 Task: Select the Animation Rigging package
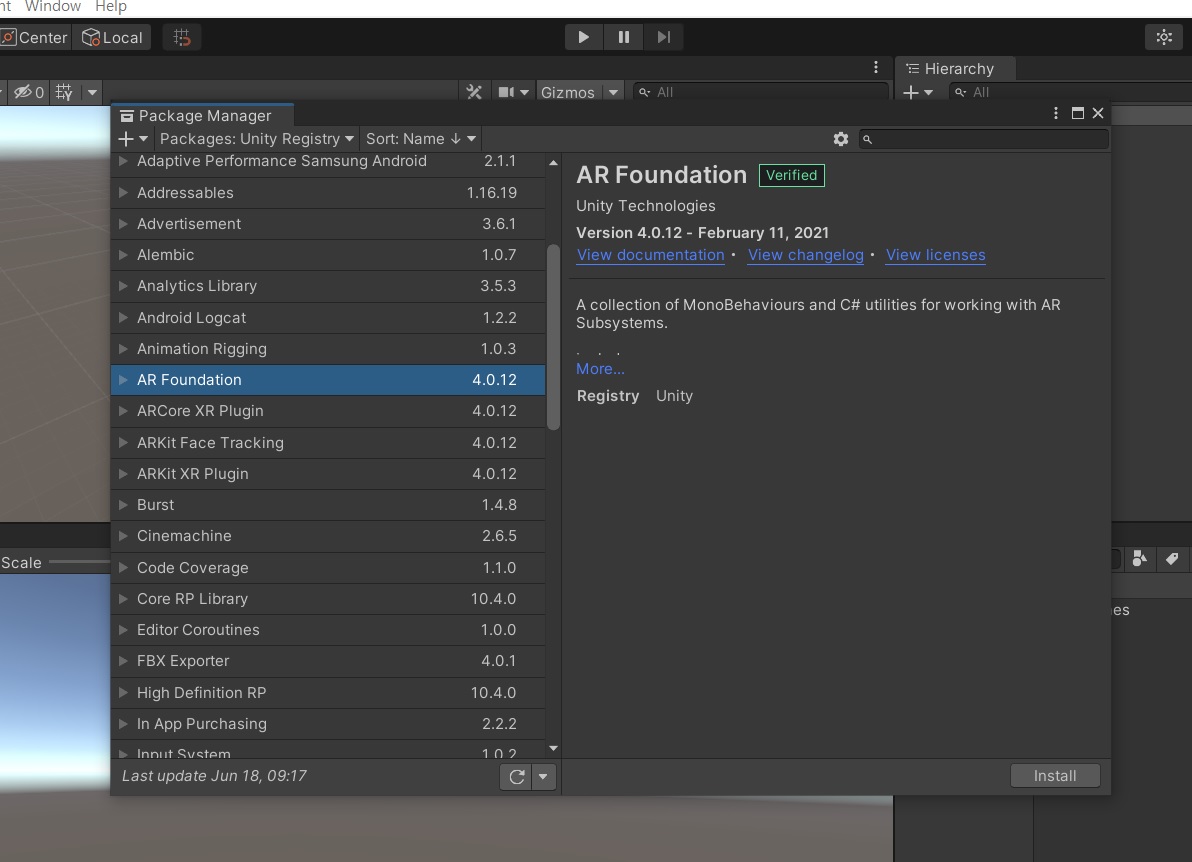coord(328,348)
